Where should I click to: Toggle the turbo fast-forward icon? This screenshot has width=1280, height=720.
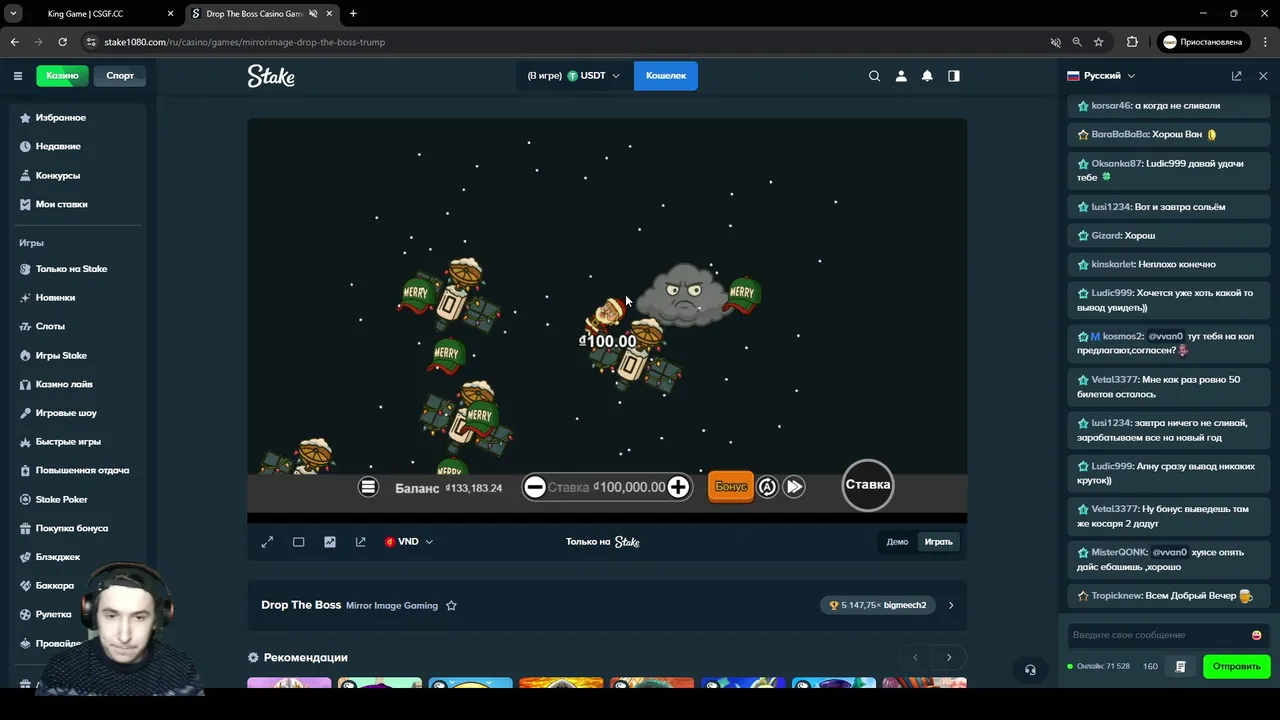coord(794,487)
